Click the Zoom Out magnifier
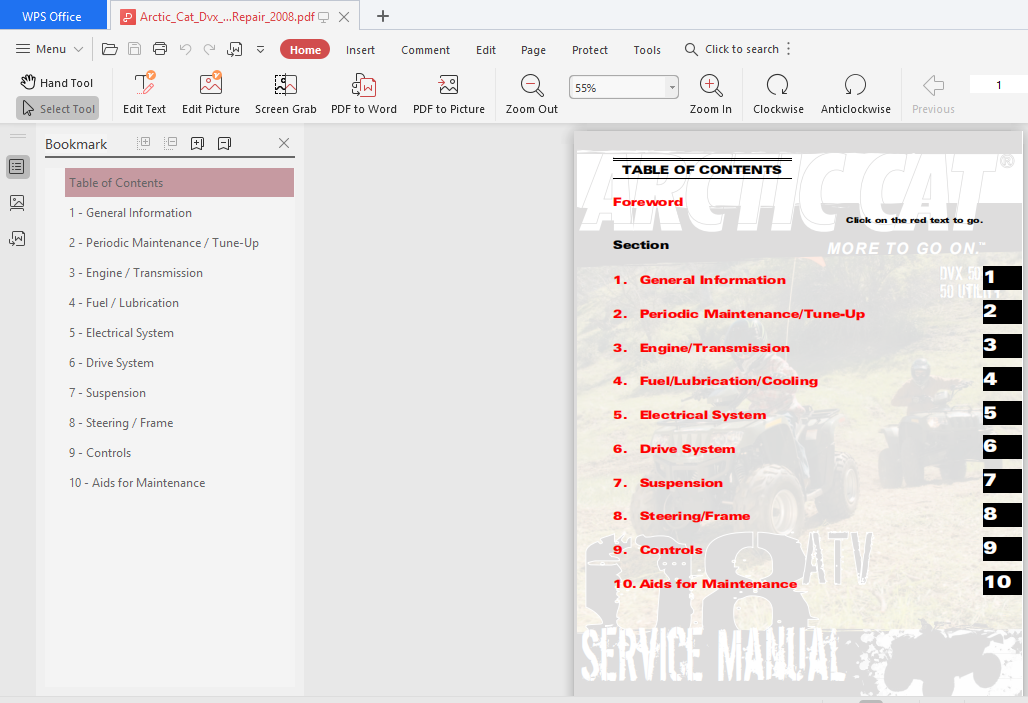 [x=532, y=93]
